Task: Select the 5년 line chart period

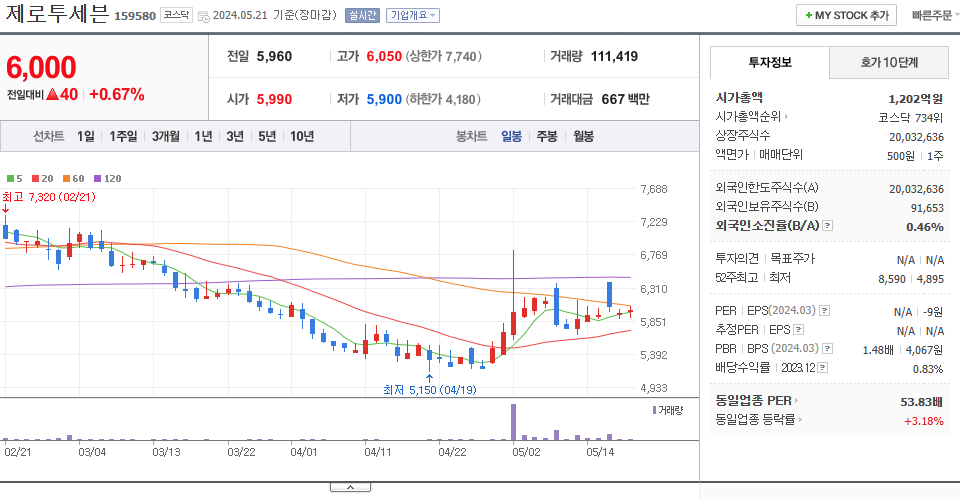Action: point(267,136)
